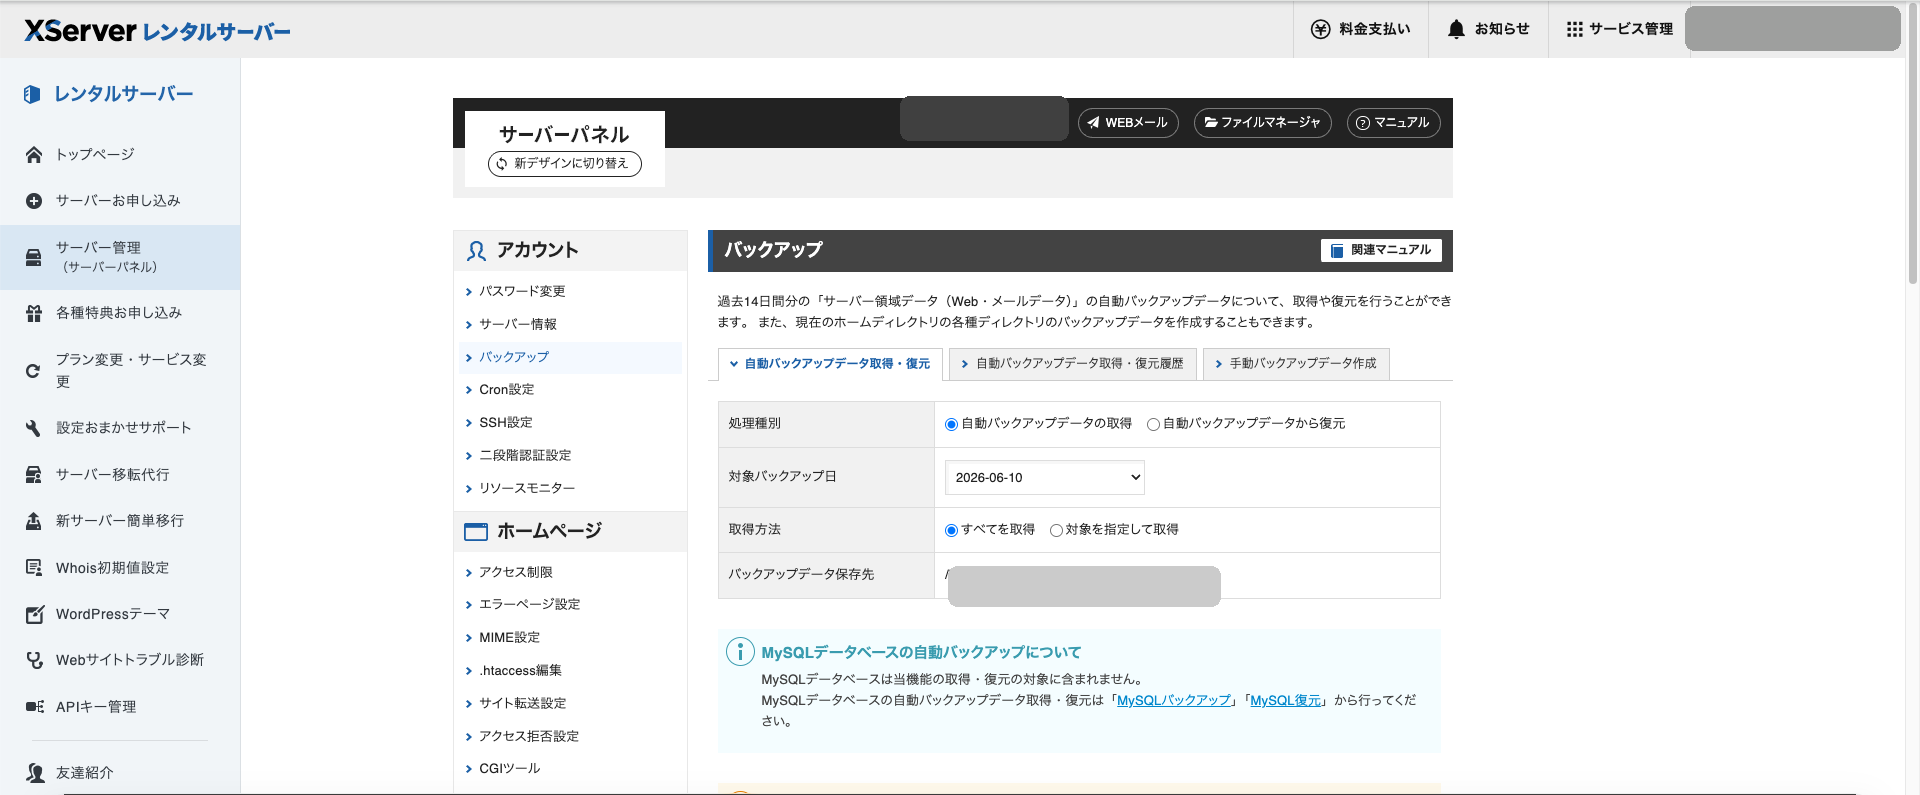Click the bell icon for お知らせ
1920x795 pixels.
(x=1456, y=29)
